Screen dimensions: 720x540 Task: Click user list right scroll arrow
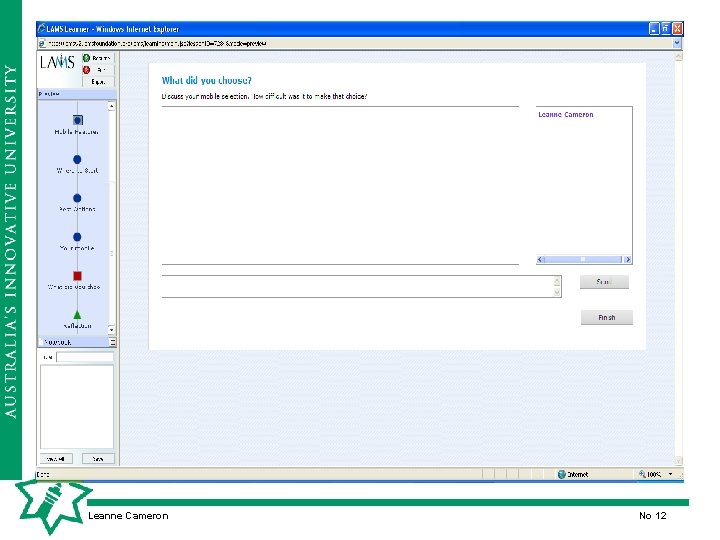tap(627, 259)
